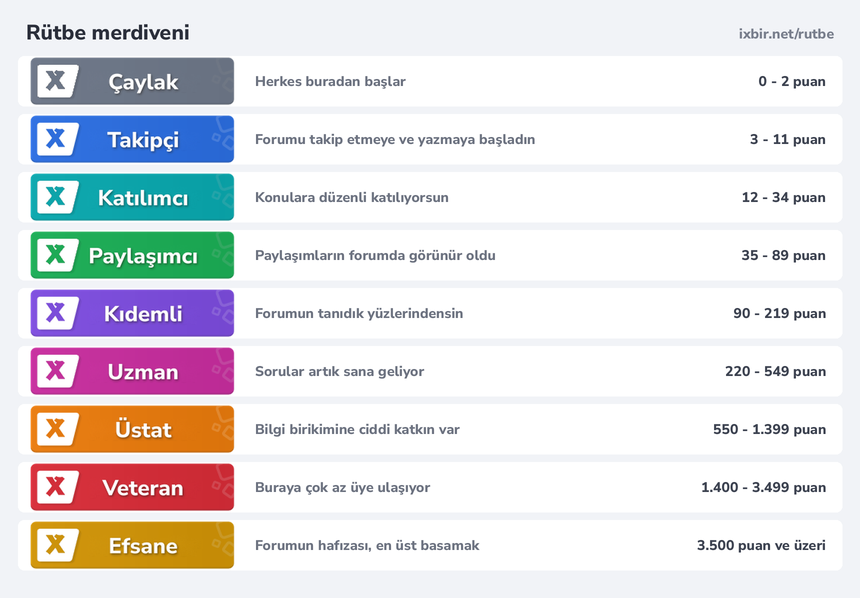Select the teal Katılımcı rank label
This screenshot has height=598, width=860.
click(132, 198)
